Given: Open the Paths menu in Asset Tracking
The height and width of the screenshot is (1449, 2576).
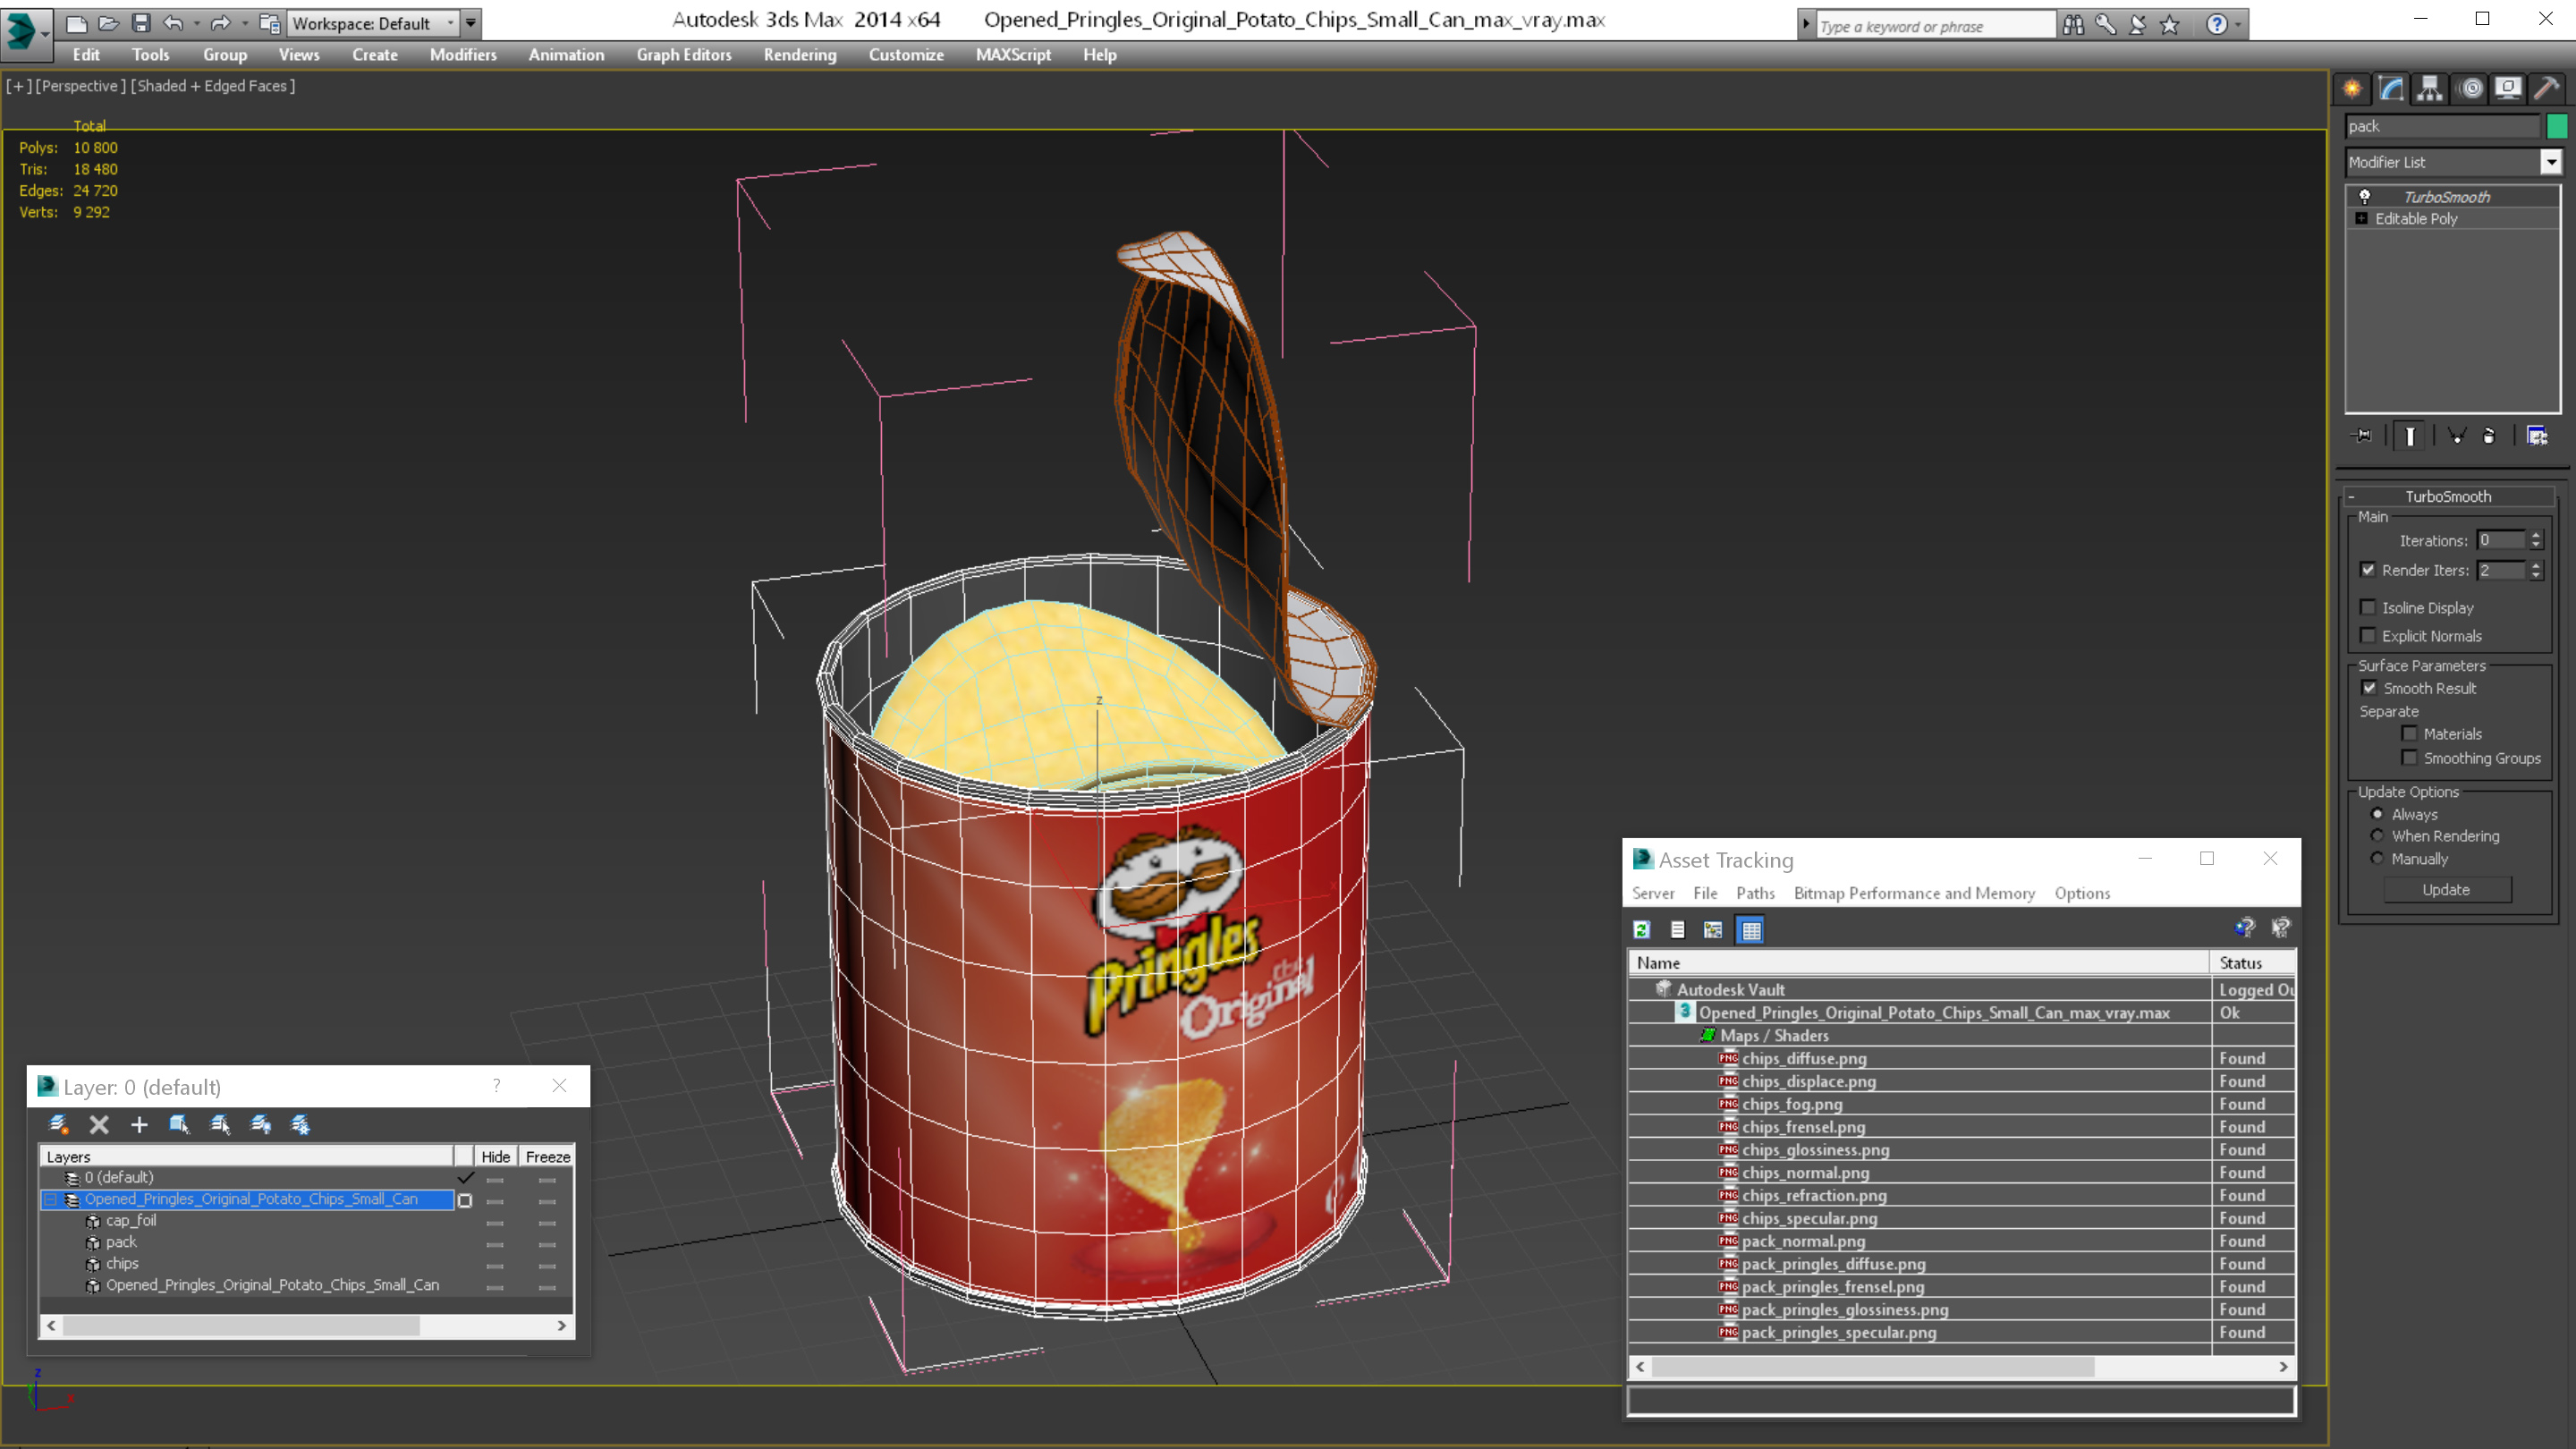Looking at the screenshot, I should (1755, 893).
